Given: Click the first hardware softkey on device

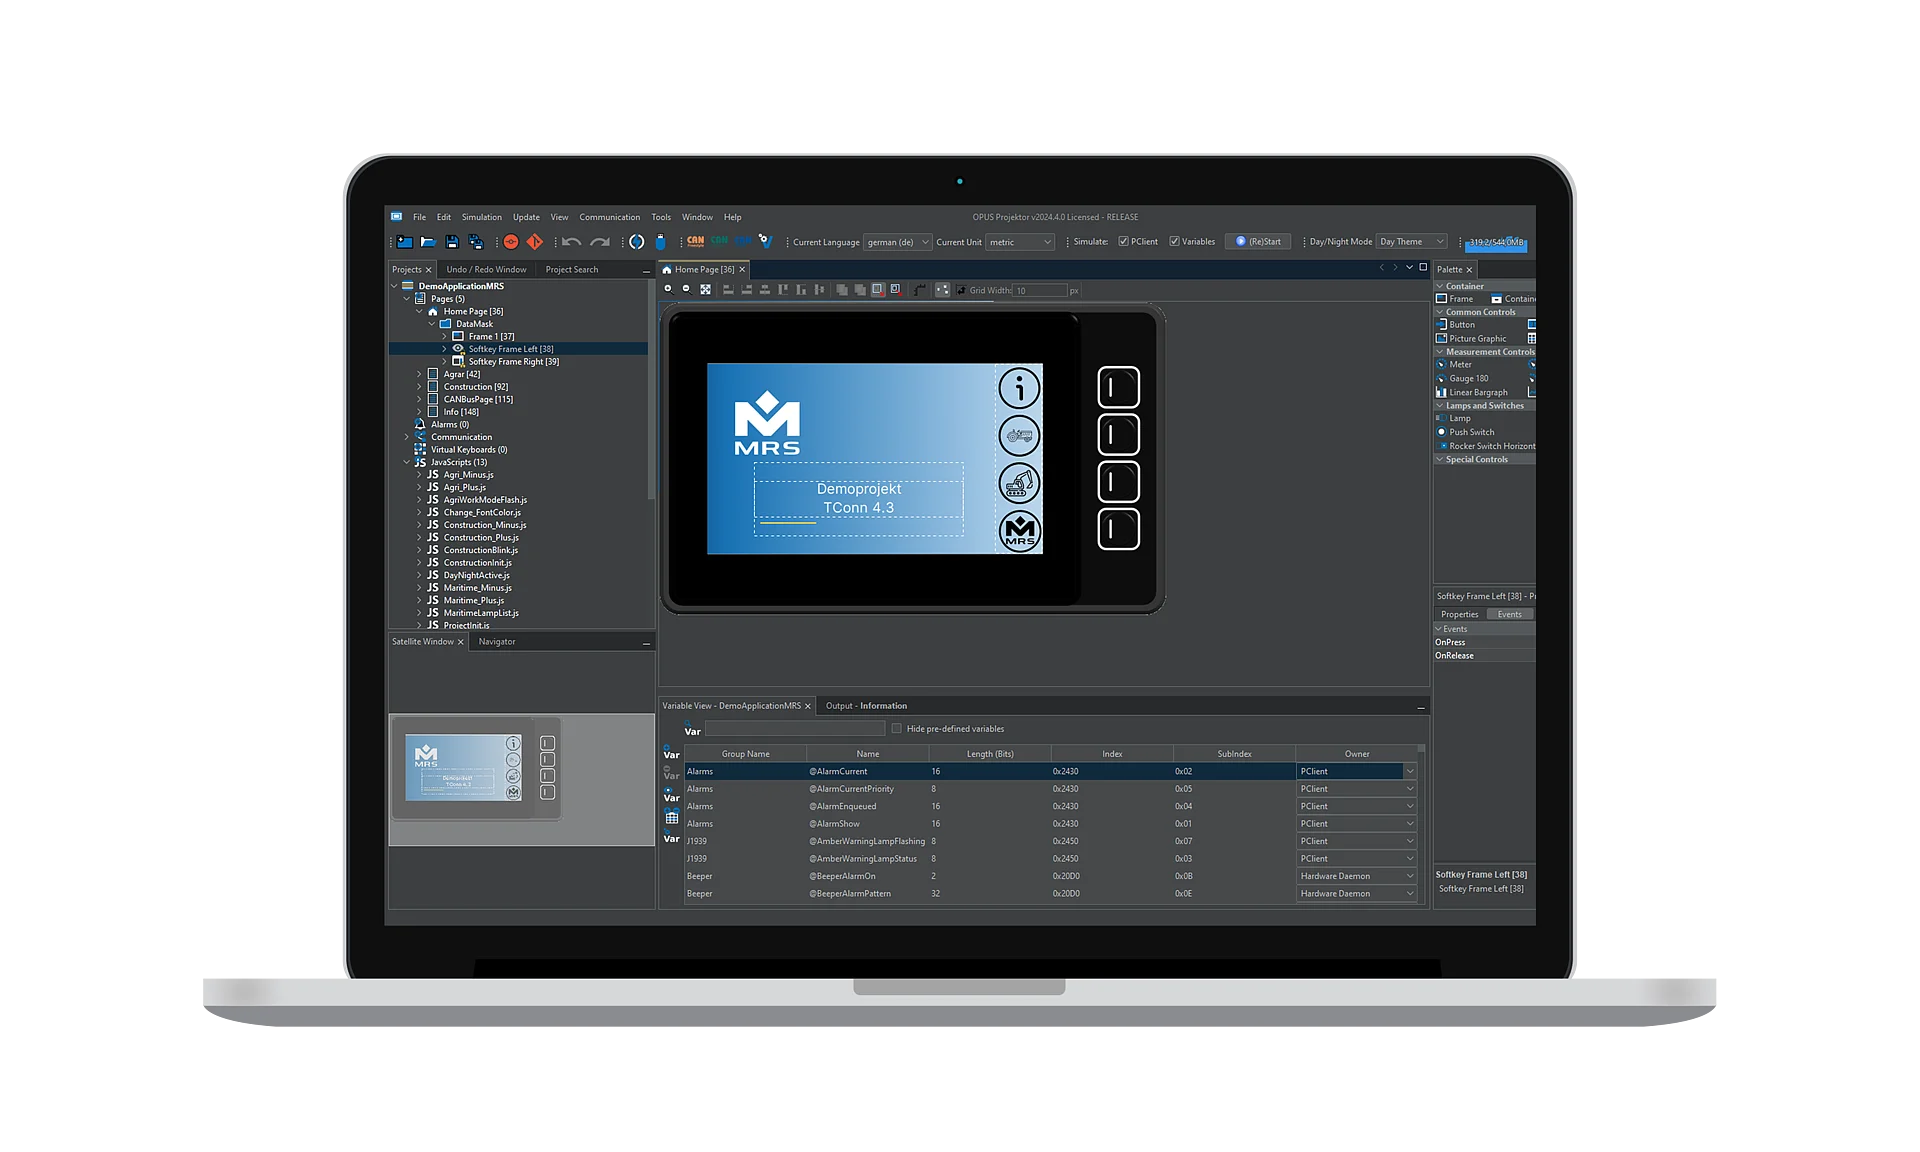Looking at the screenshot, I should [x=1118, y=388].
